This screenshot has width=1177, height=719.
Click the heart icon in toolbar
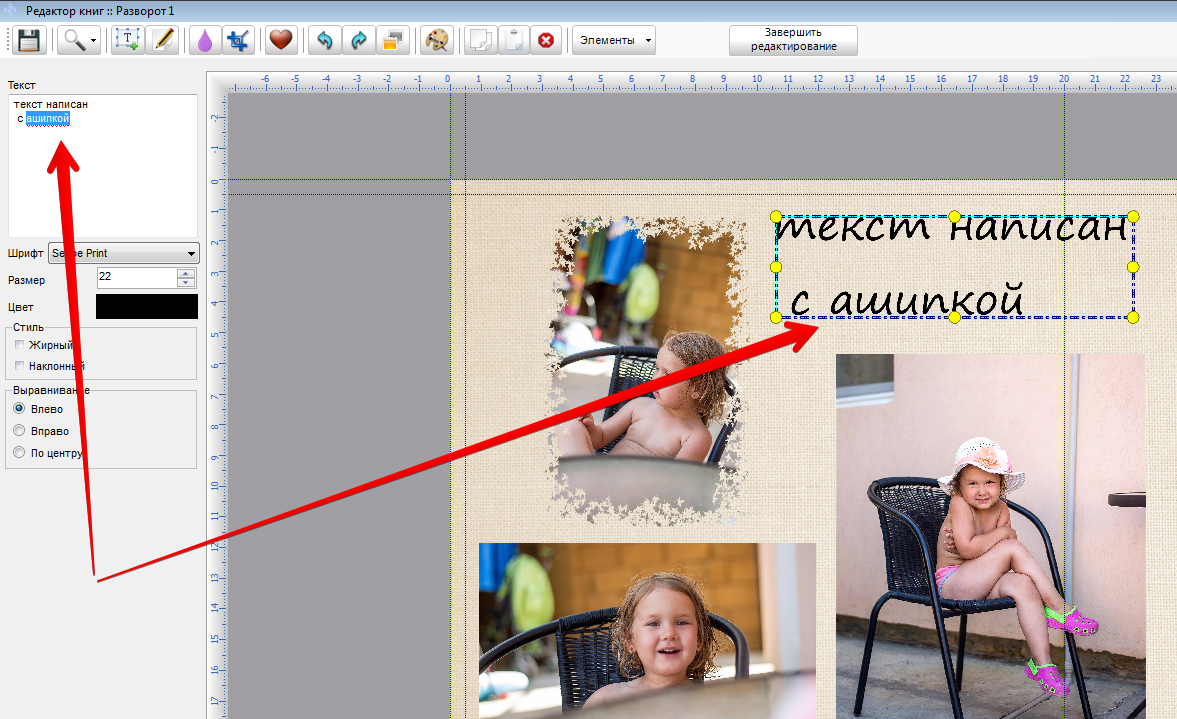pyautogui.click(x=281, y=40)
